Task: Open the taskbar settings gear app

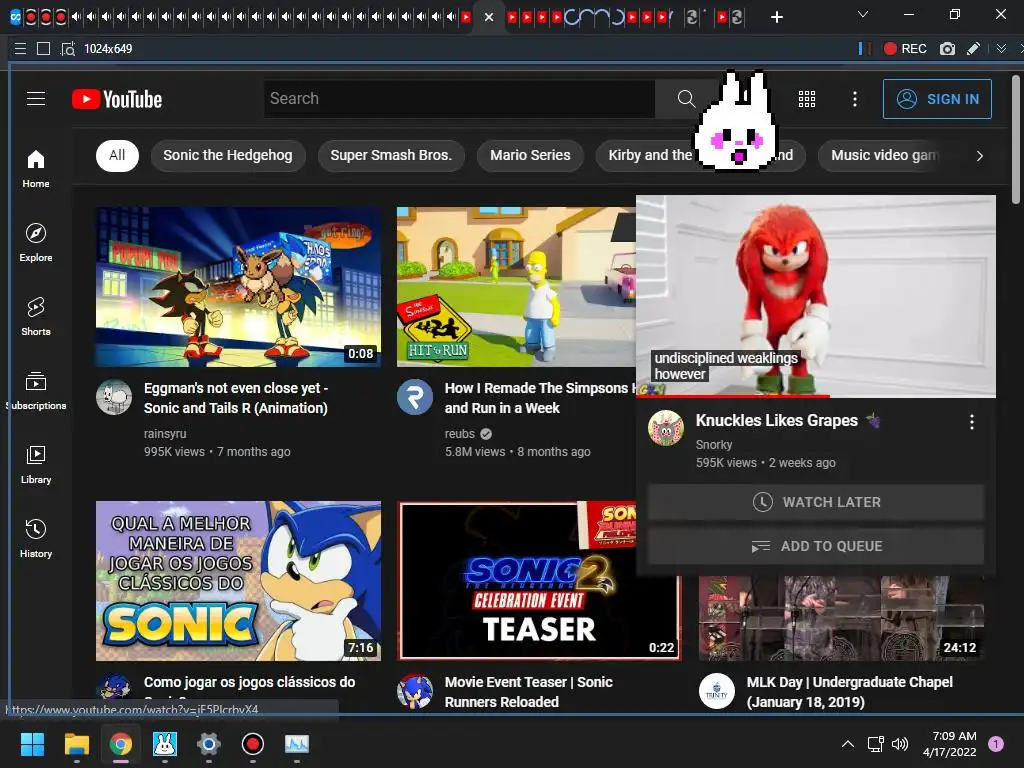Action: [208, 744]
